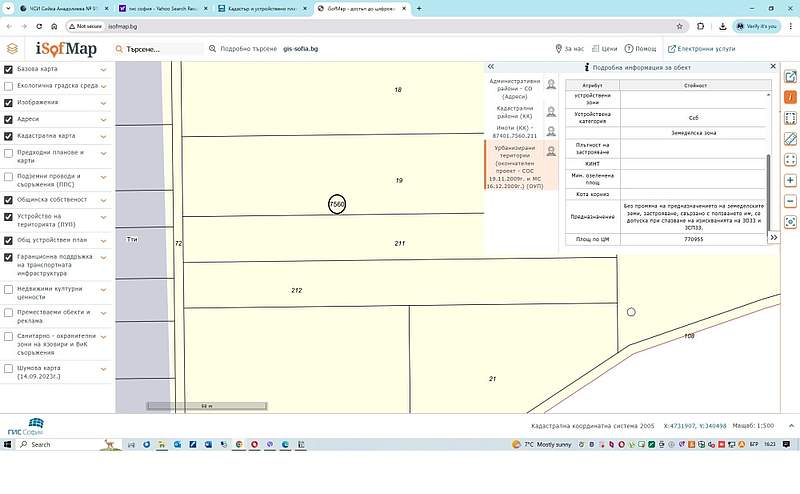This screenshot has width=800, height=494.
Task: Activate the orange object info tool
Action: coord(790,97)
